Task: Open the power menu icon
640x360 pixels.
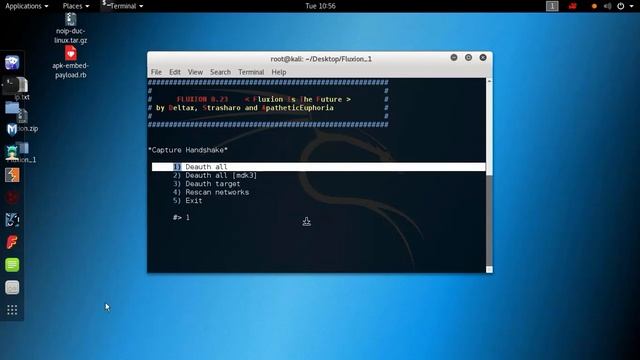Action: coord(620,6)
